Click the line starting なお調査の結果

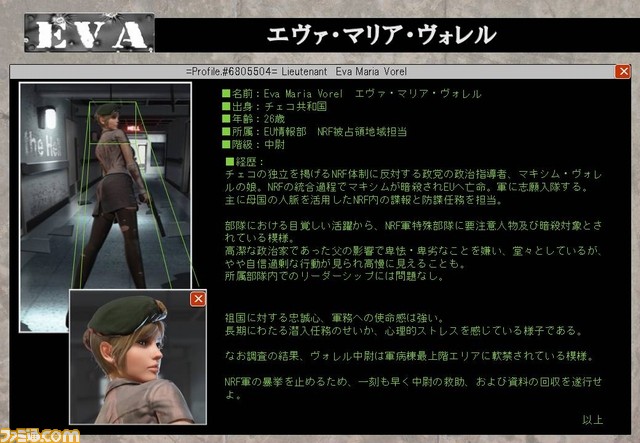click(x=409, y=356)
